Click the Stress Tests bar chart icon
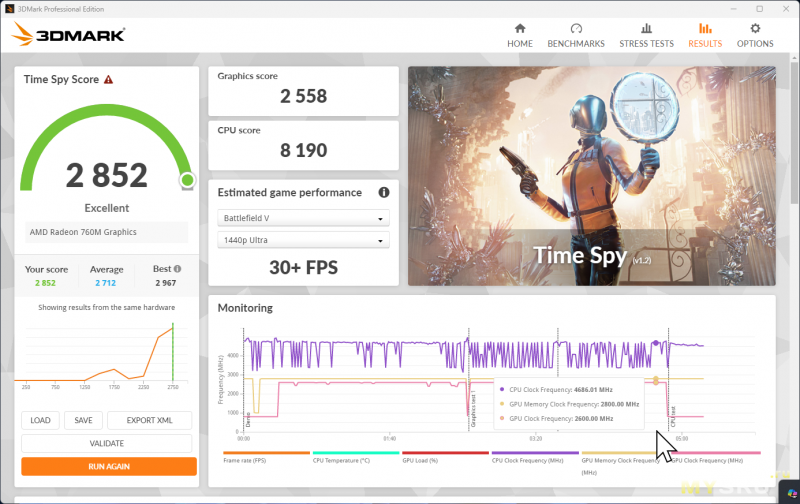 click(646, 28)
